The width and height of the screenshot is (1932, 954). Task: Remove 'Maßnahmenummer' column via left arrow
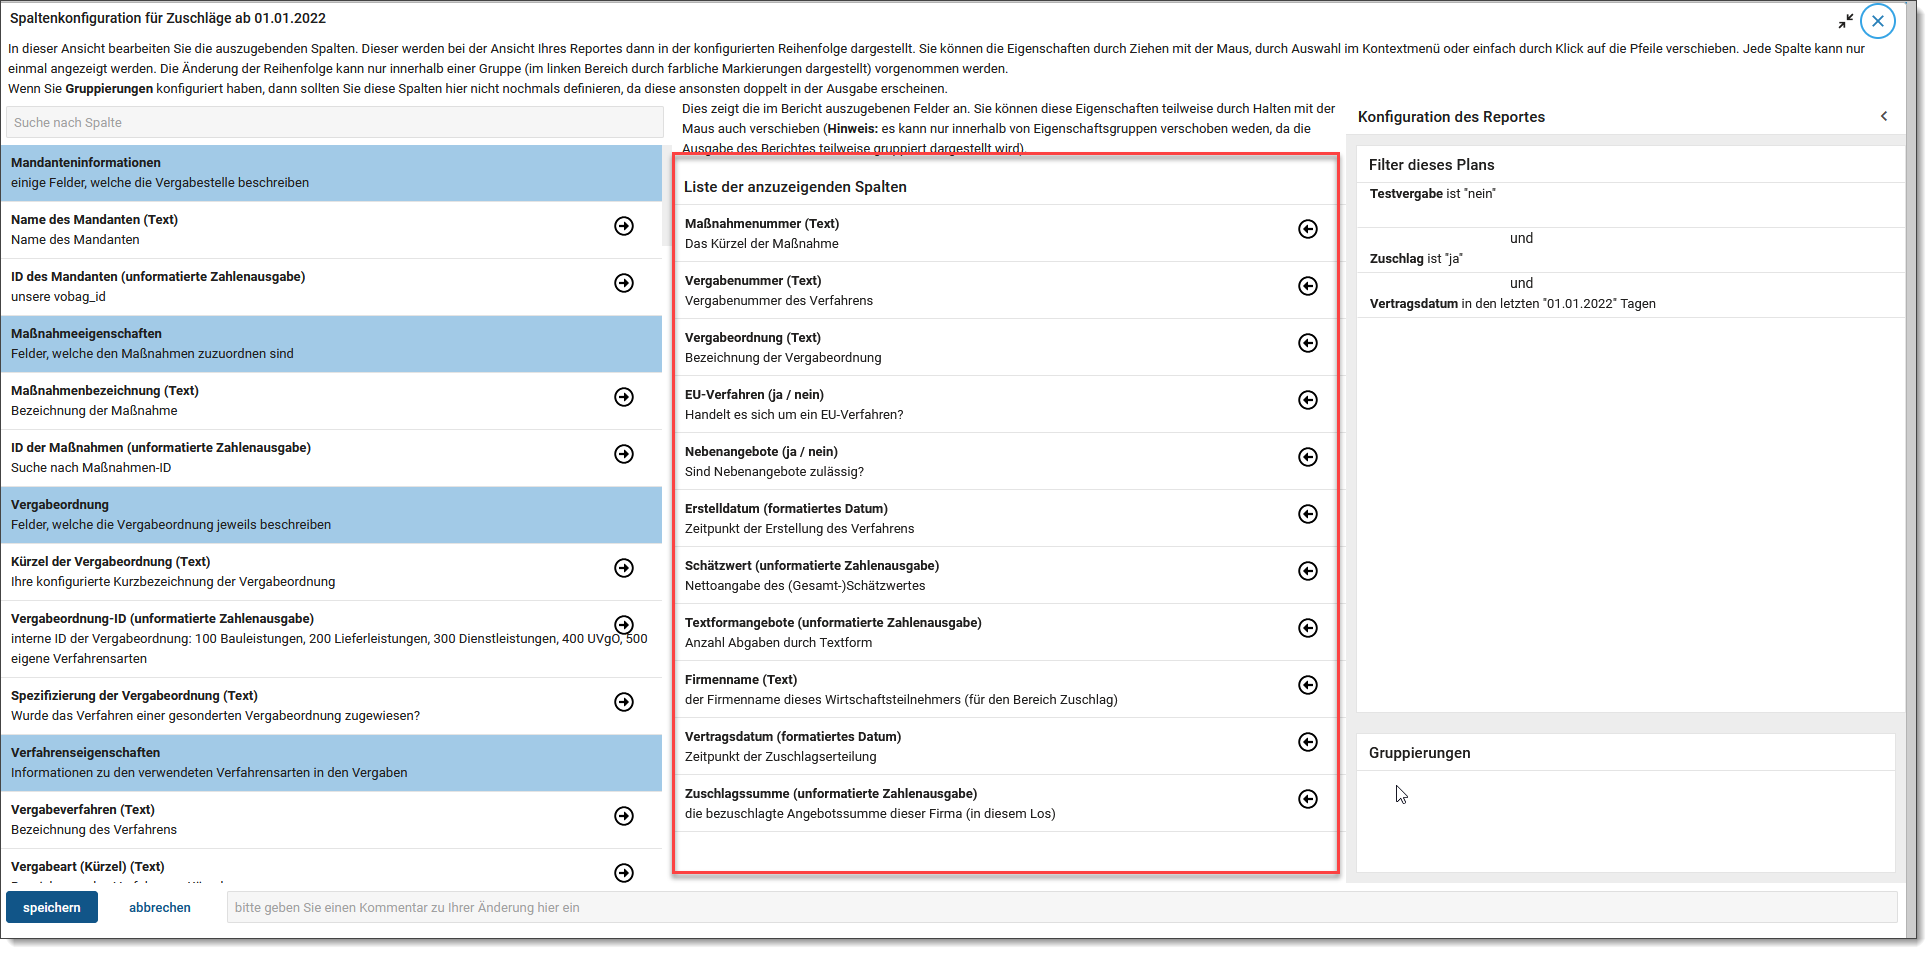[x=1308, y=229]
